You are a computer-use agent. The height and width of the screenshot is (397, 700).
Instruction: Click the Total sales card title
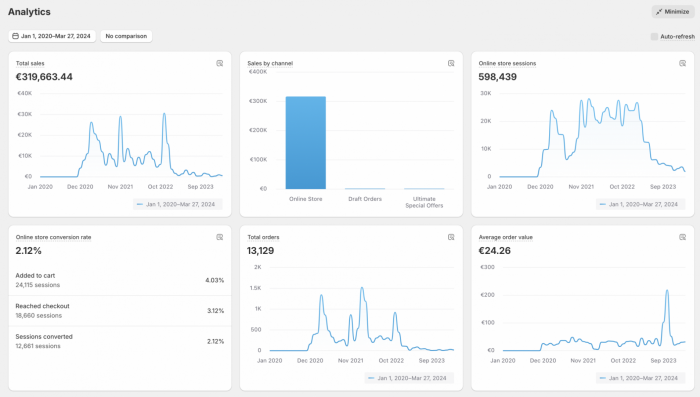point(30,63)
